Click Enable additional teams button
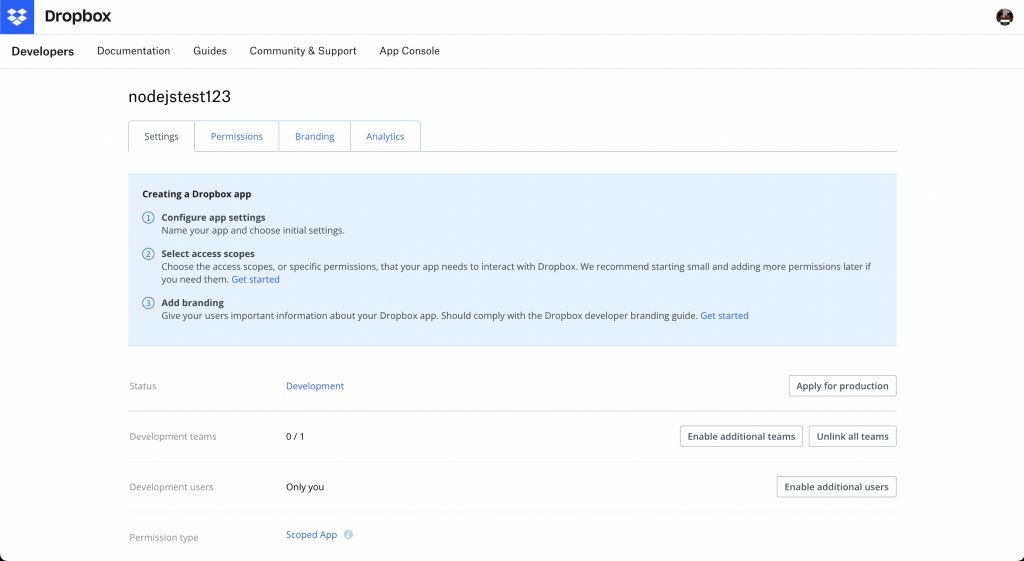Viewport: 1024px width, 561px height. (x=741, y=436)
